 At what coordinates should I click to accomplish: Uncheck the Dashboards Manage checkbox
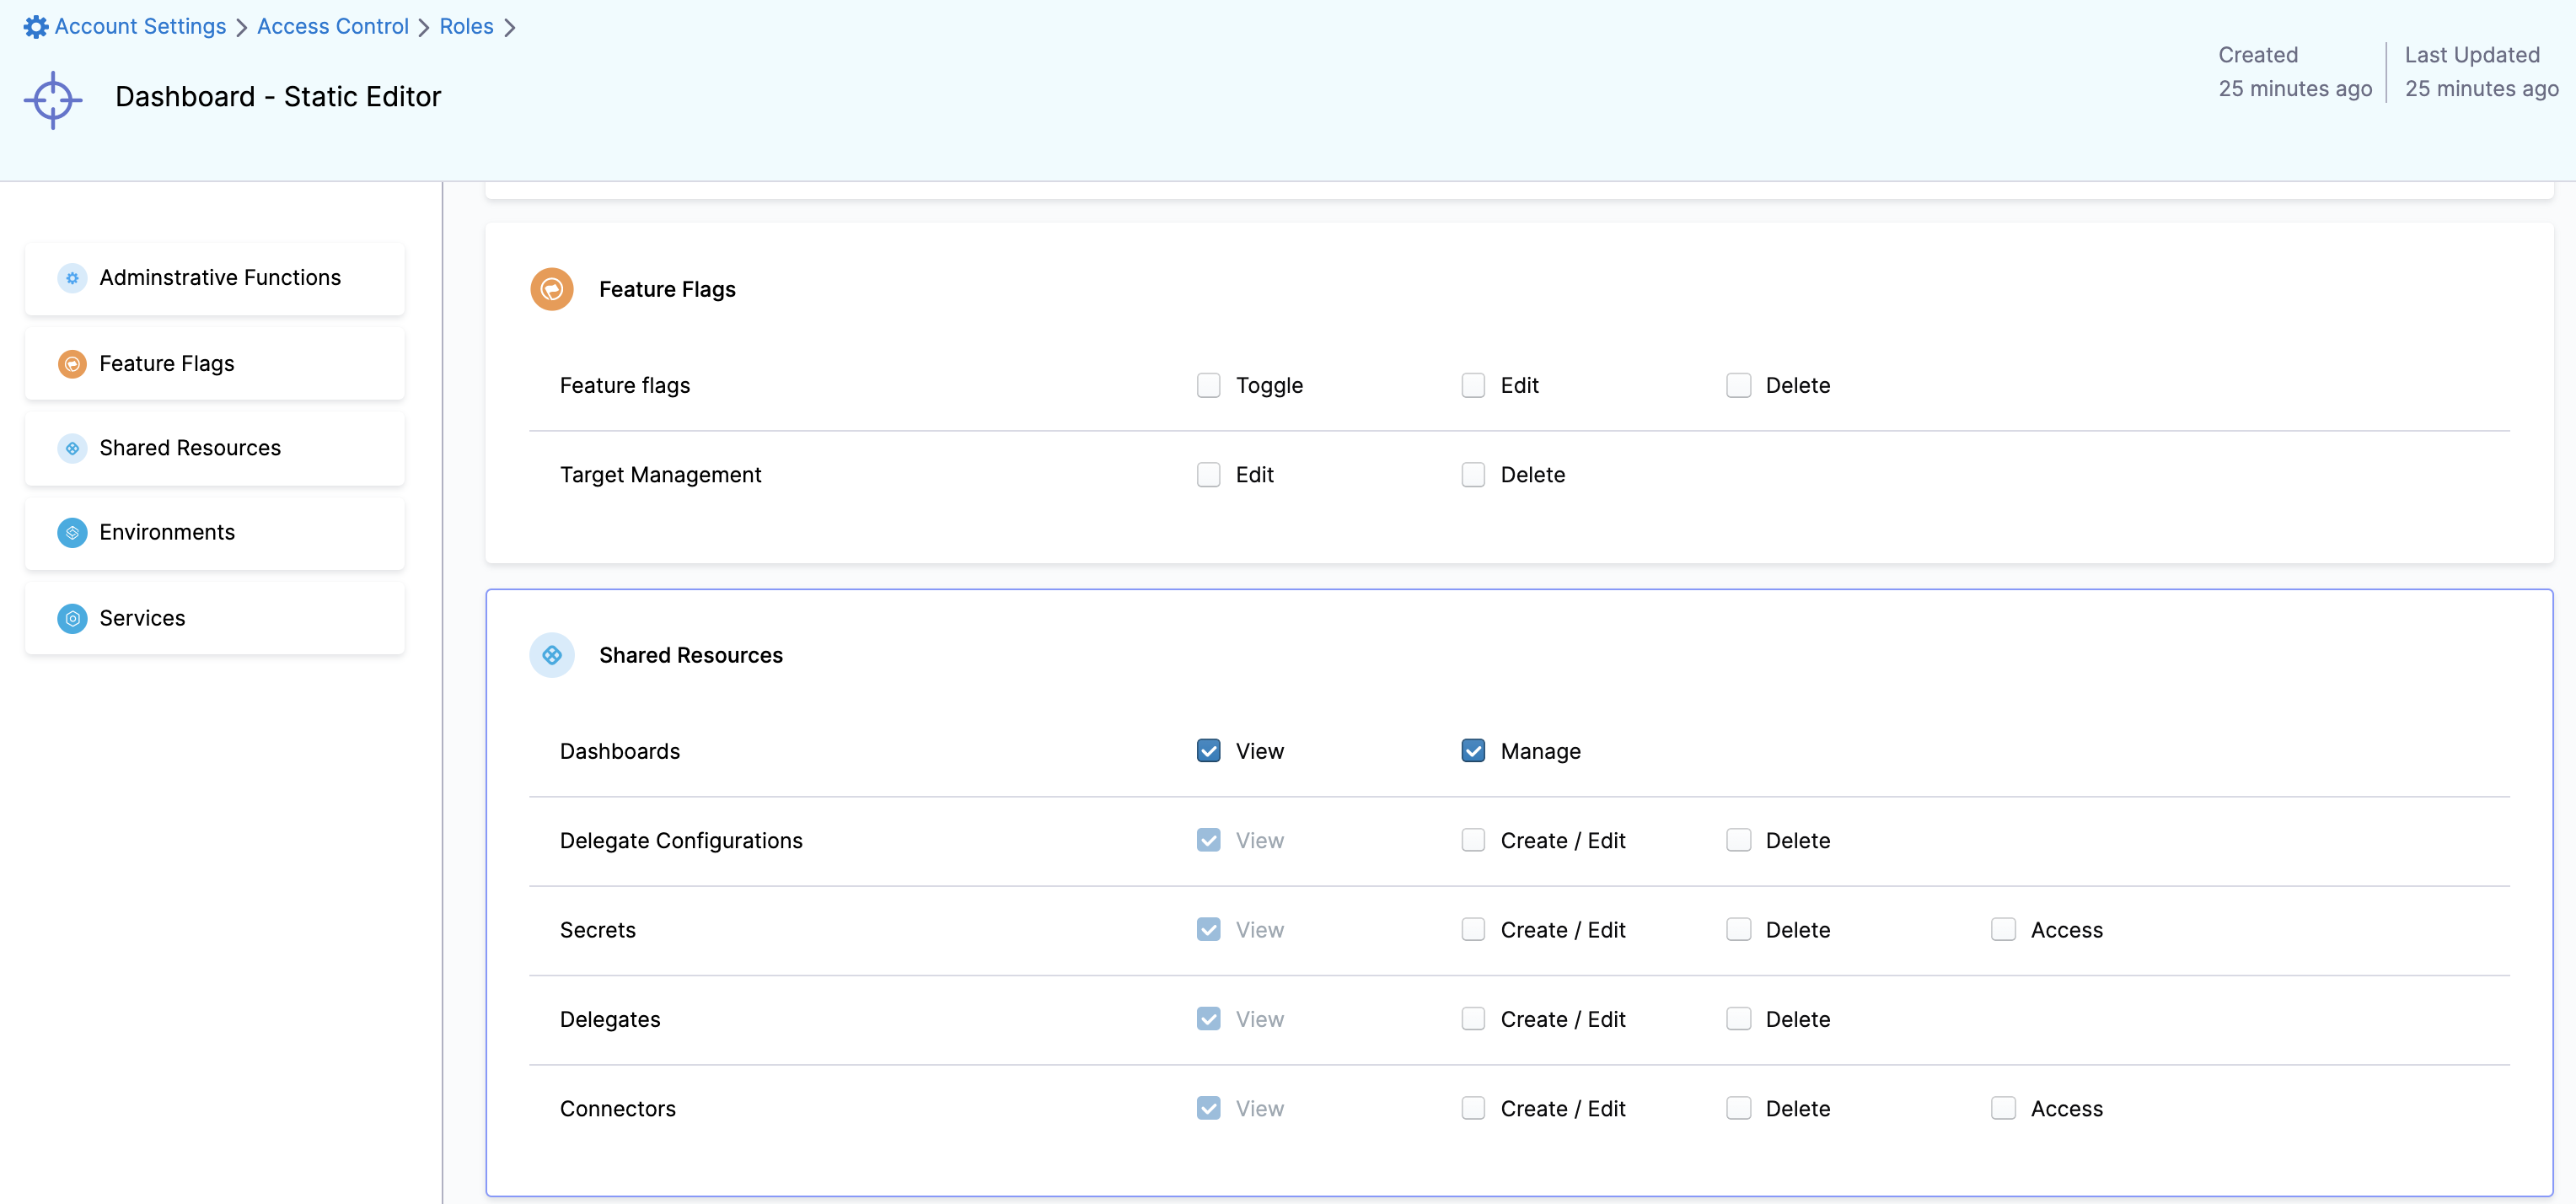point(1473,751)
